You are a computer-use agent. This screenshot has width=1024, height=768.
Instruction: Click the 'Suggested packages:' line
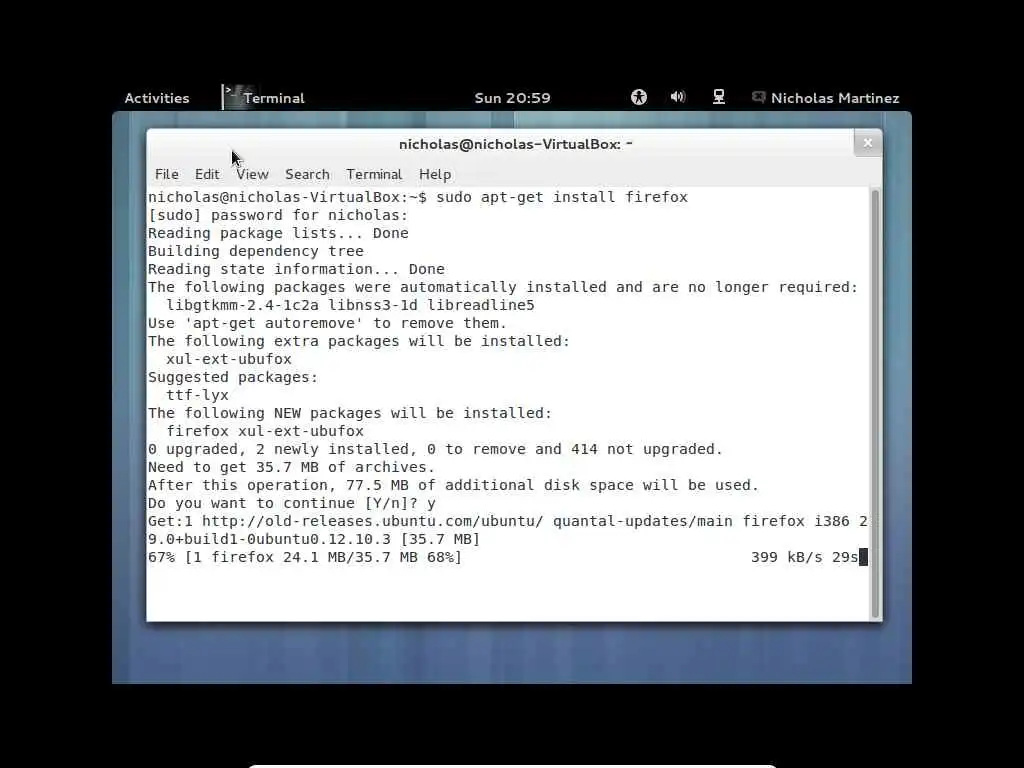(x=232, y=377)
